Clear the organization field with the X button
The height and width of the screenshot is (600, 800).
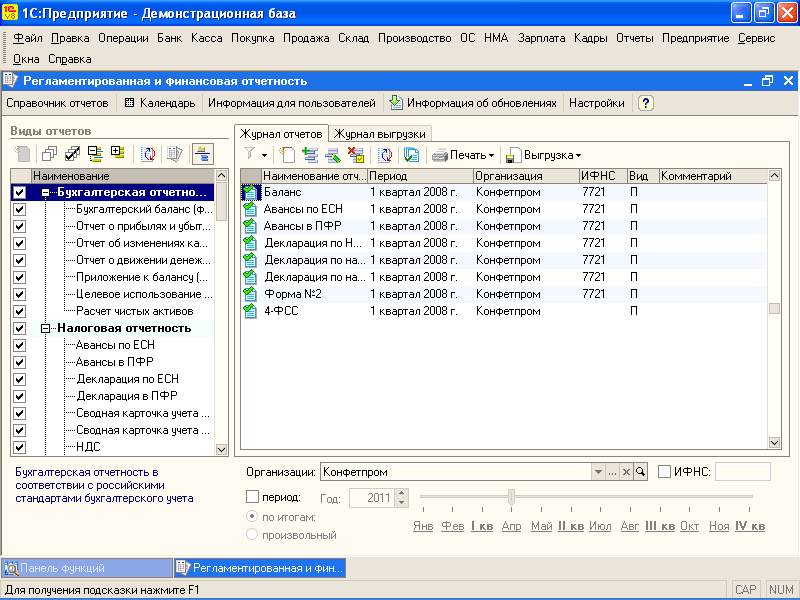point(626,472)
